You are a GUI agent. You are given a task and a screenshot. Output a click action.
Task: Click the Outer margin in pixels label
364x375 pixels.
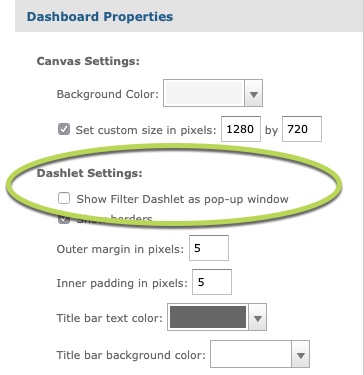pos(120,249)
